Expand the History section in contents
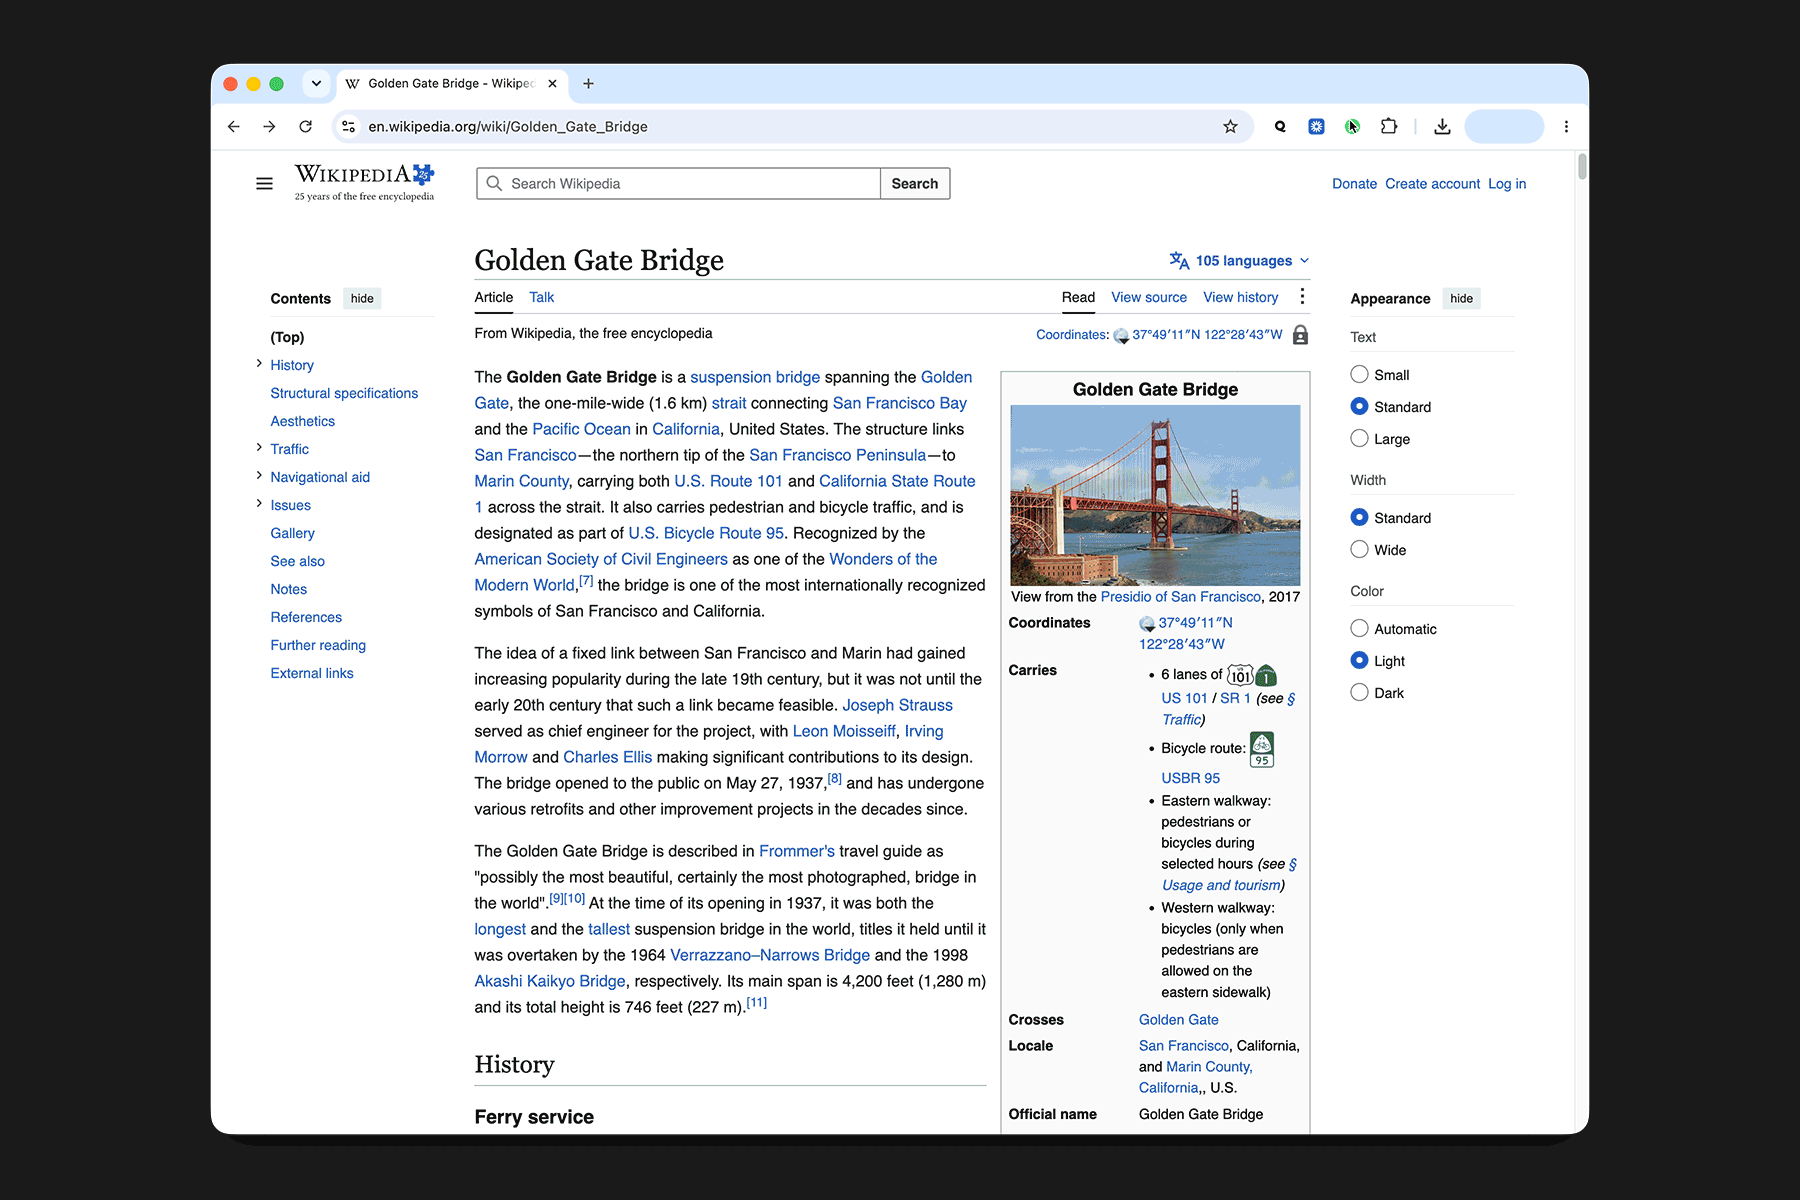The height and width of the screenshot is (1200, 1800). [x=259, y=364]
